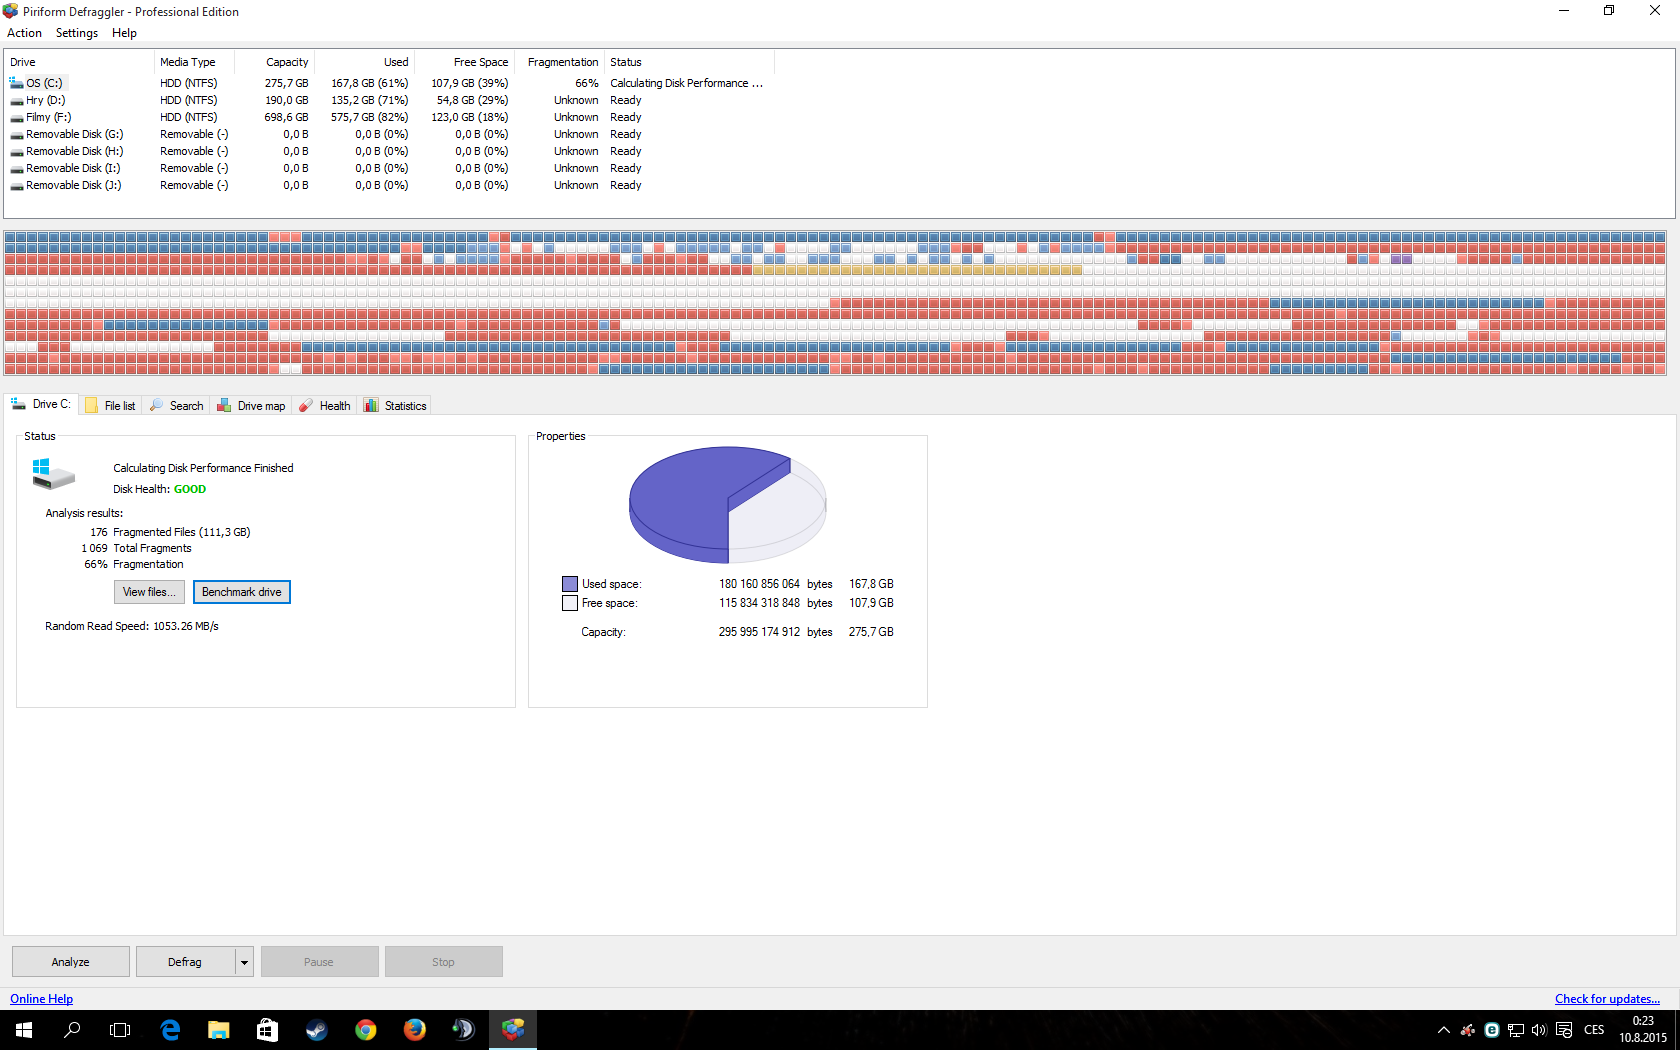This screenshot has height=1050, width=1680.
Task: Click the View files... button
Action: (149, 592)
